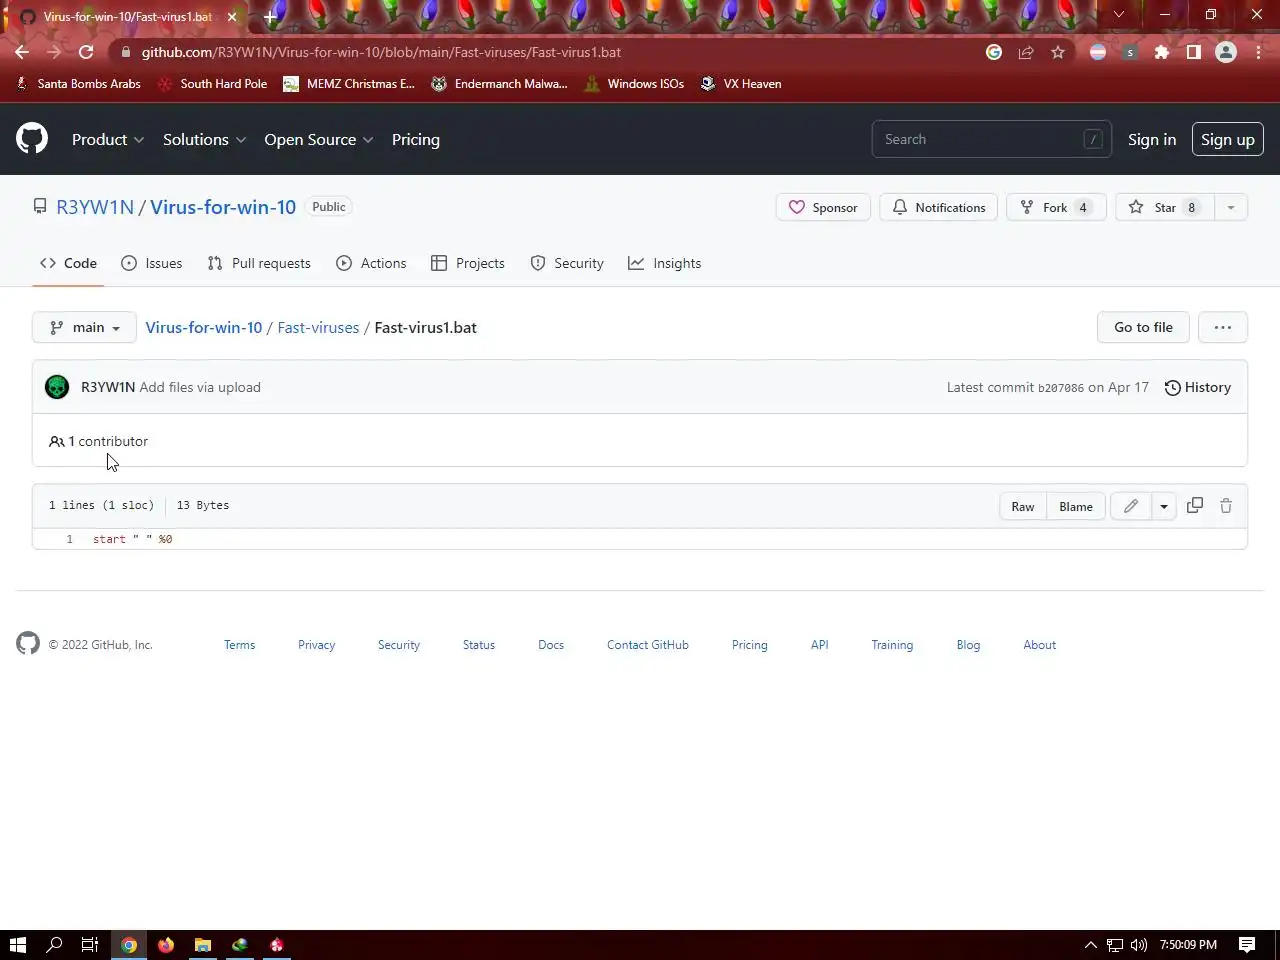Fork the repository

1056,207
